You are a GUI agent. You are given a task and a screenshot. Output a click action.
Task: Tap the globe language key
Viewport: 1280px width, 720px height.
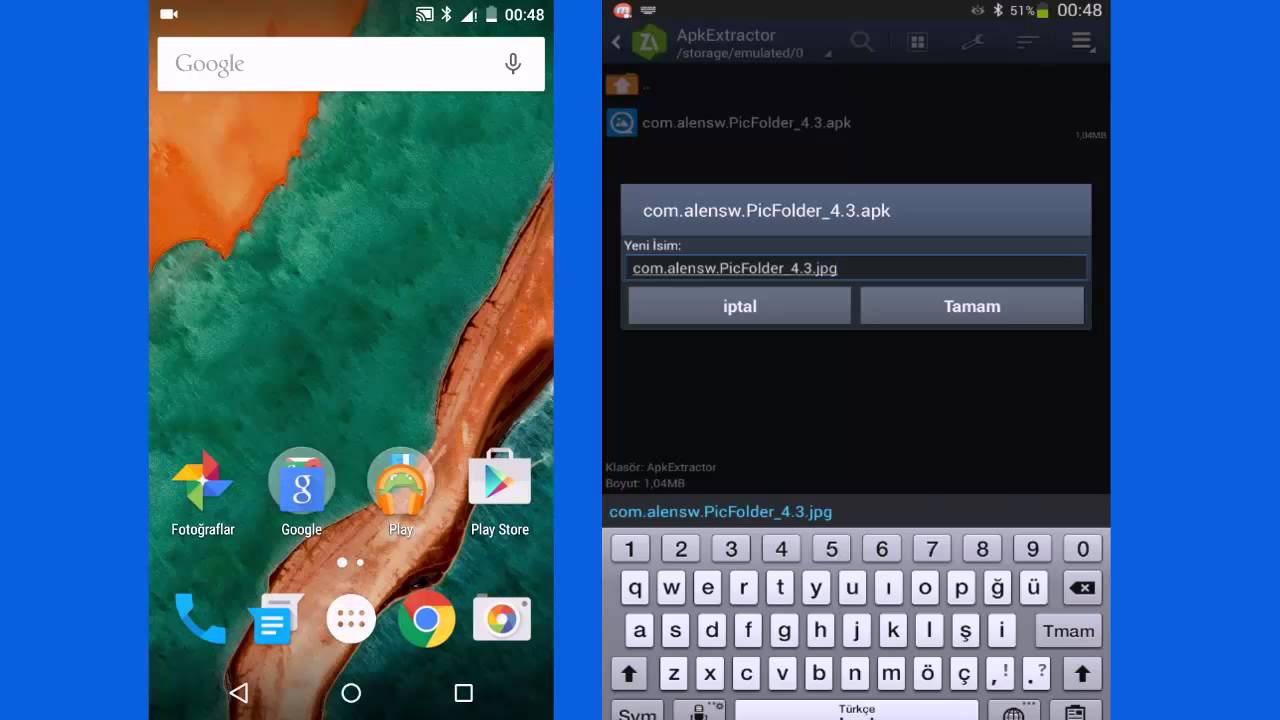(x=1014, y=711)
